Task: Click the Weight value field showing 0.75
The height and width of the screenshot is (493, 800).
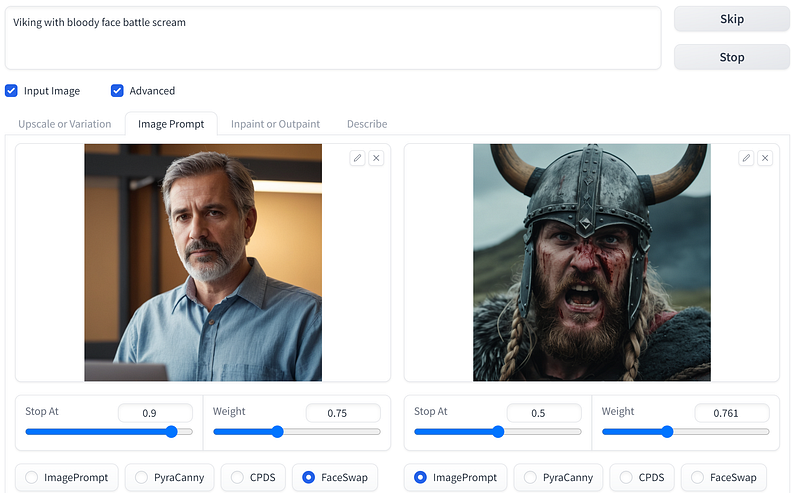Action: (x=343, y=413)
